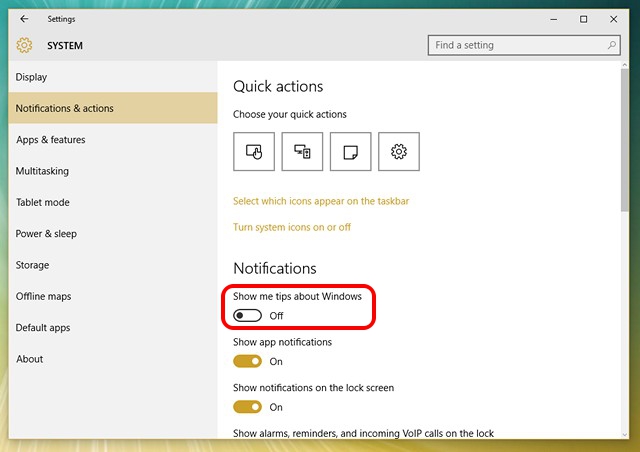Disable notifications on the lock screen
The height and width of the screenshot is (452, 640).
coord(247,407)
